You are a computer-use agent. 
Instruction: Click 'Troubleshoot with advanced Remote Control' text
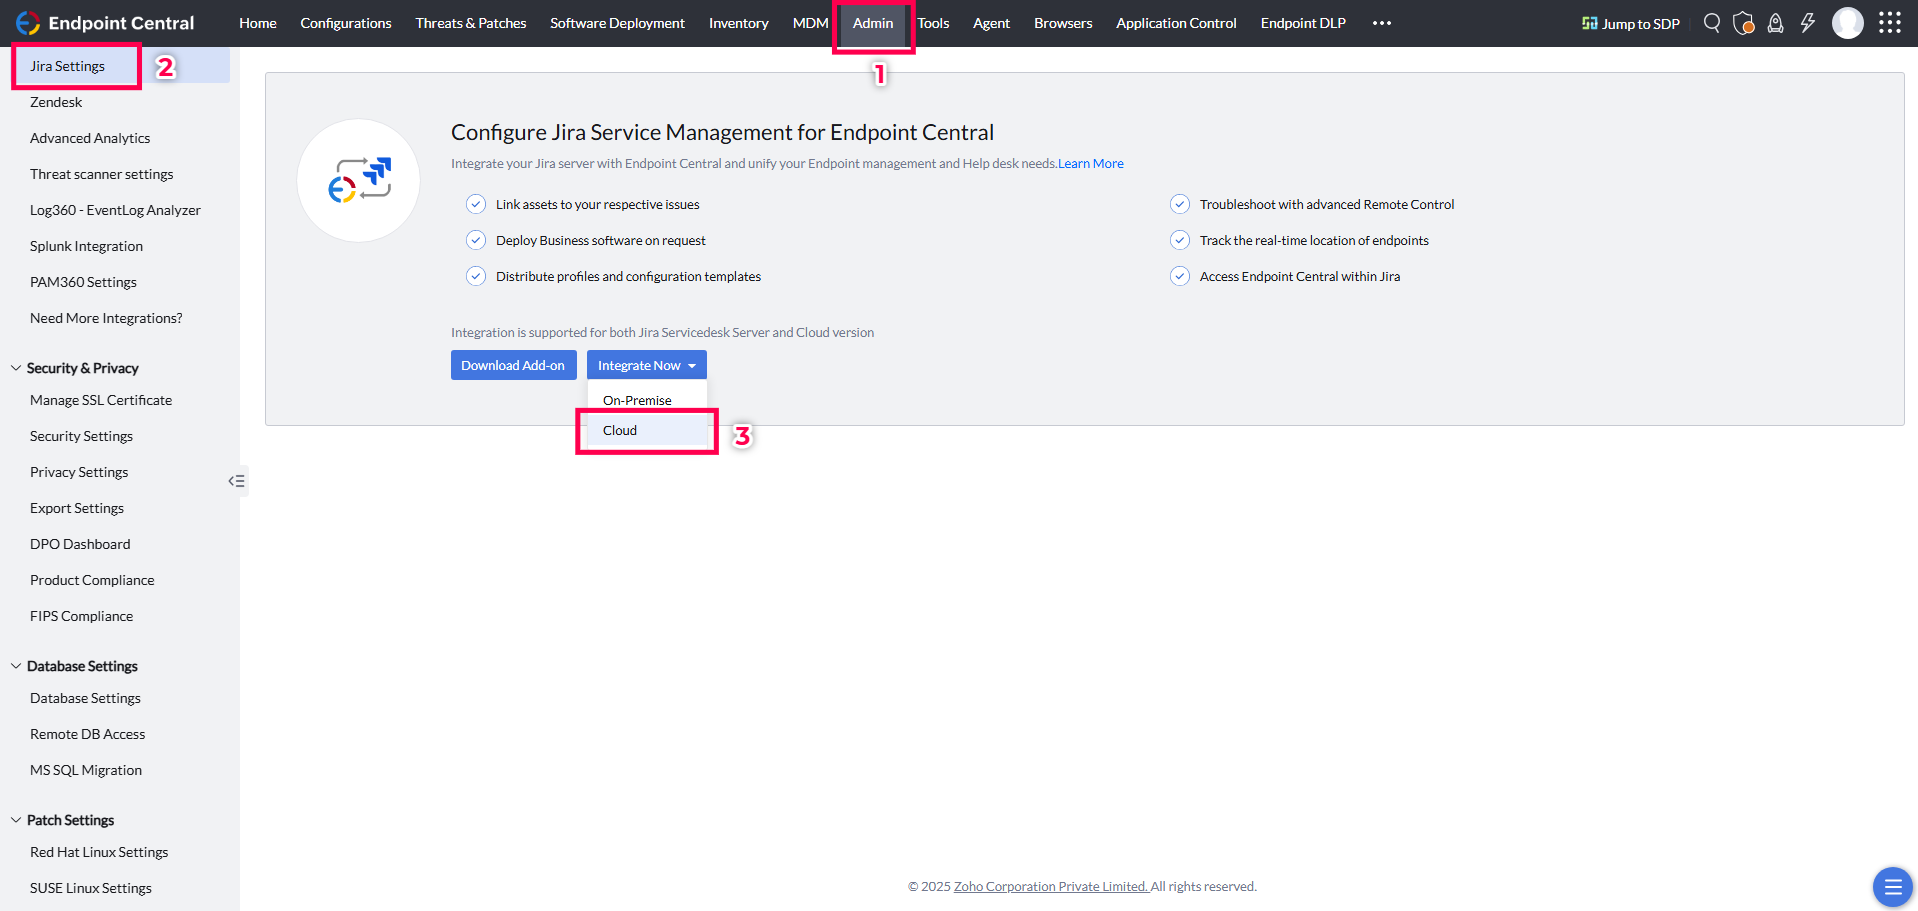click(x=1327, y=205)
